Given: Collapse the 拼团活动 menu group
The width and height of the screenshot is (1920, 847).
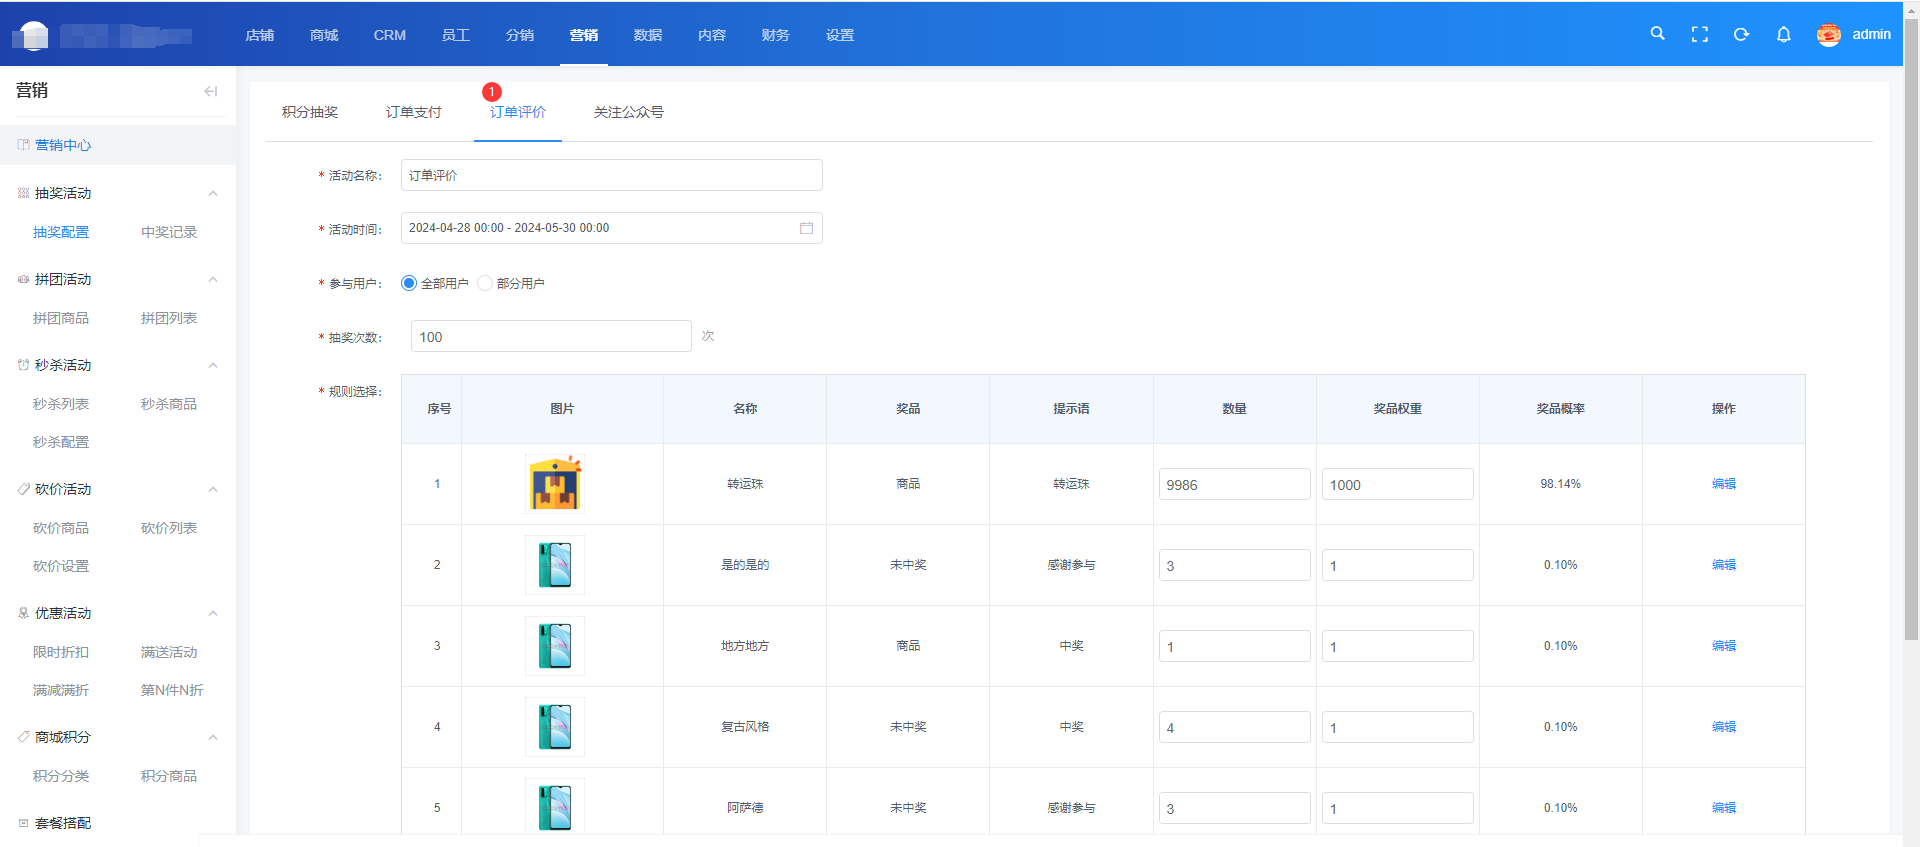Looking at the screenshot, I should click(213, 279).
